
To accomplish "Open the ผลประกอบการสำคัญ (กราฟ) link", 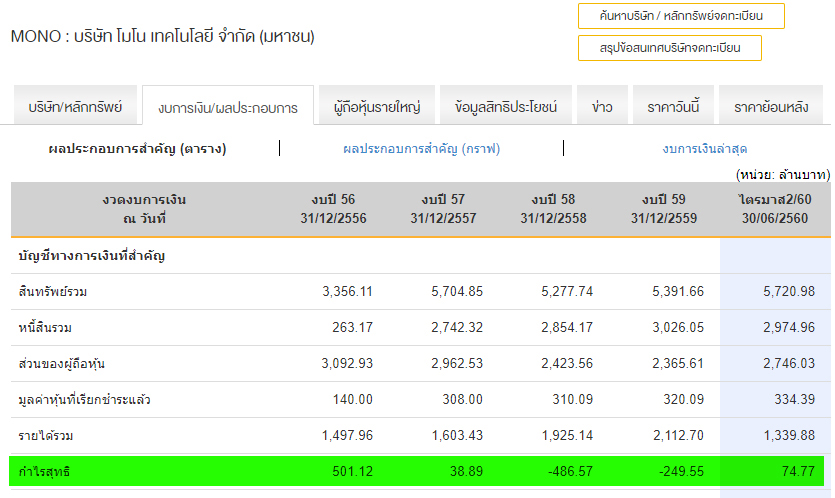I will 422,149.
